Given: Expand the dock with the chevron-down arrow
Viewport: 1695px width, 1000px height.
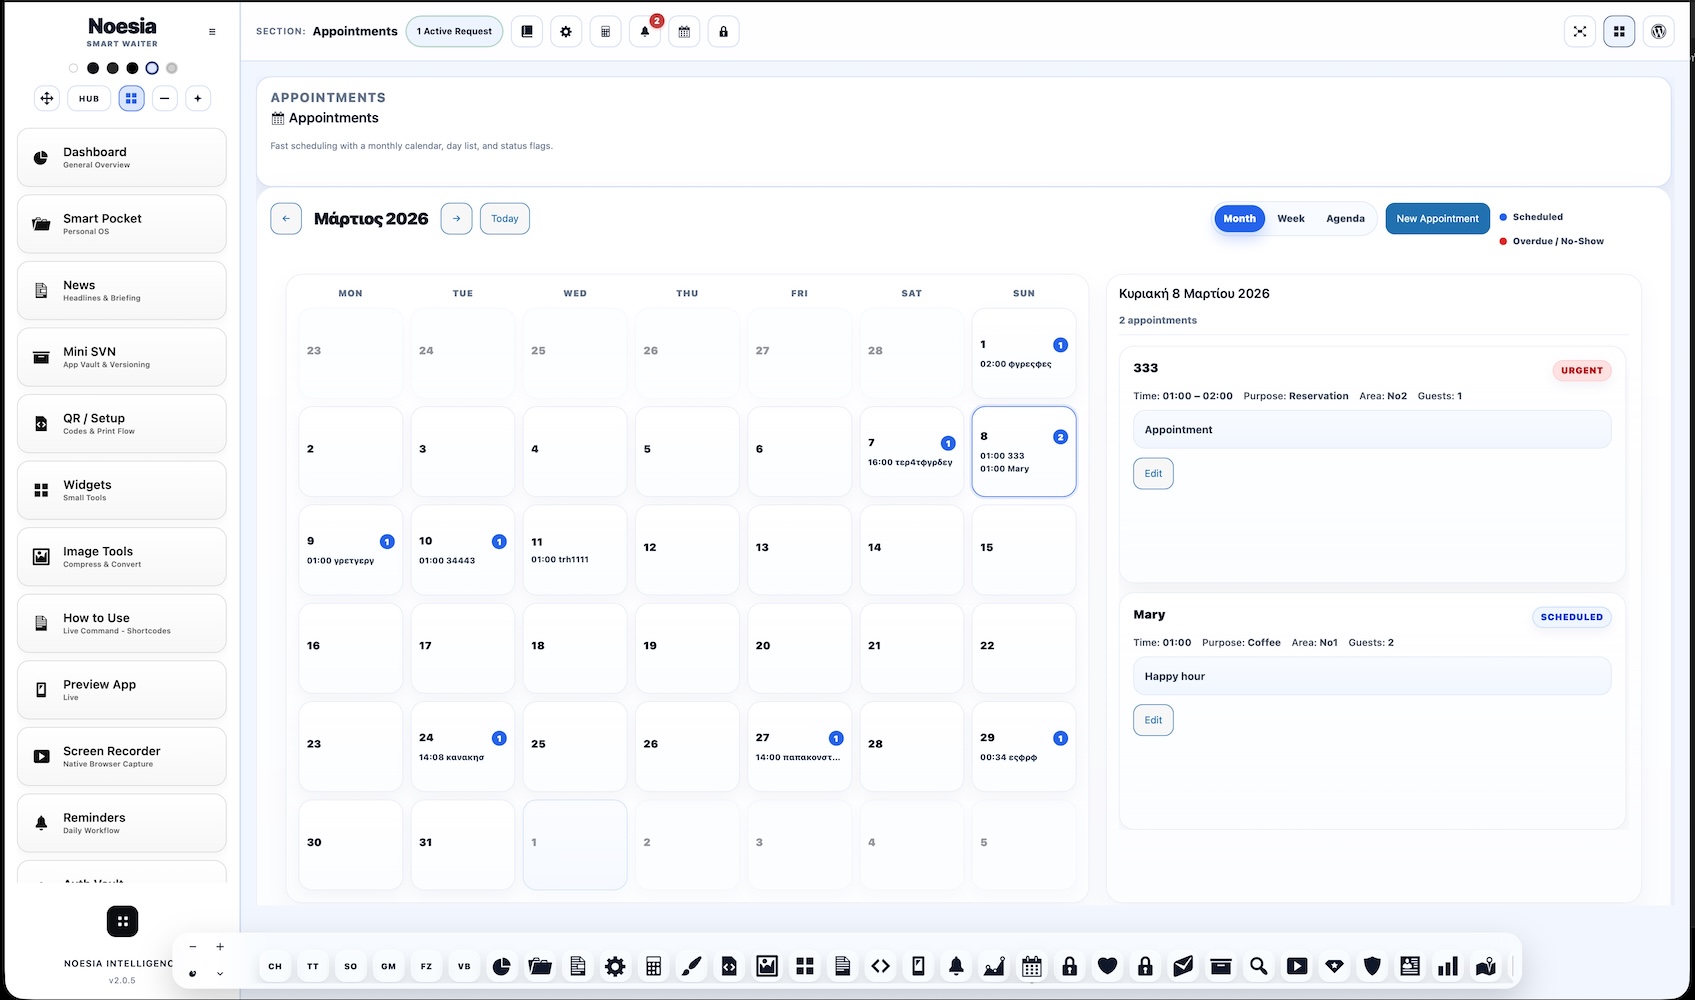Looking at the screenshot, I should (220, 973).
